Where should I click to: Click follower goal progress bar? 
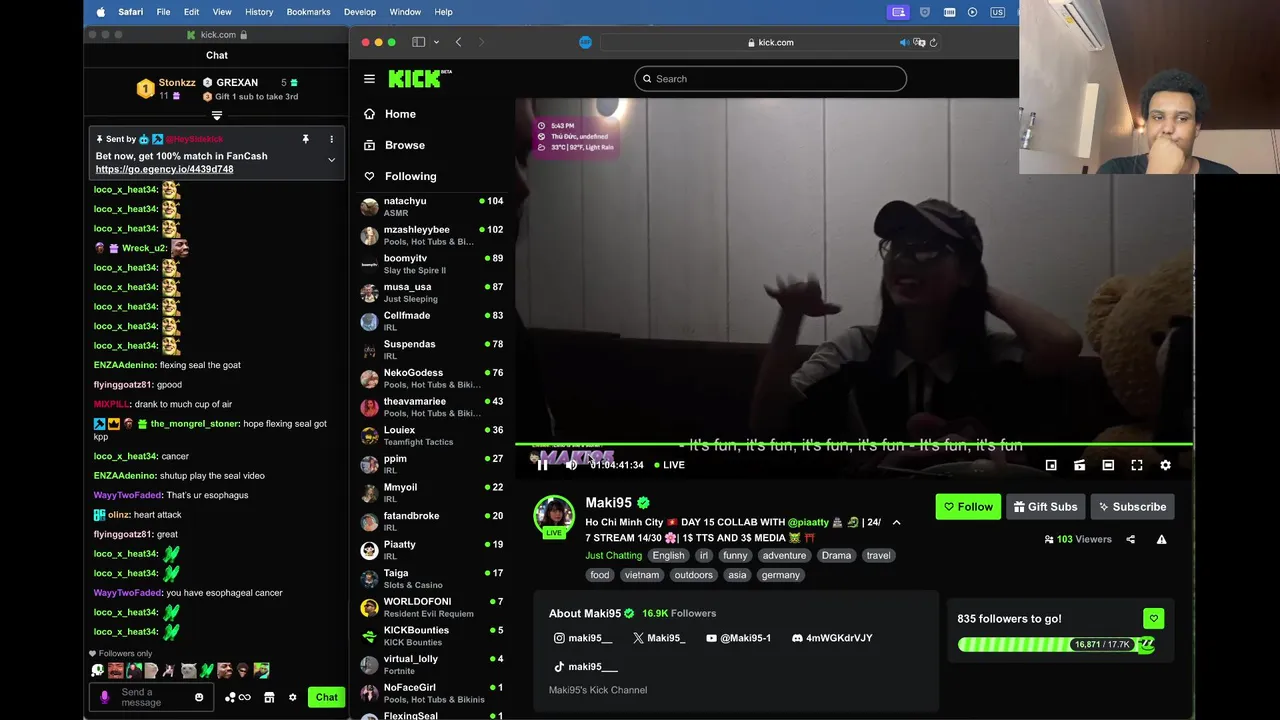pos(1056,645)
